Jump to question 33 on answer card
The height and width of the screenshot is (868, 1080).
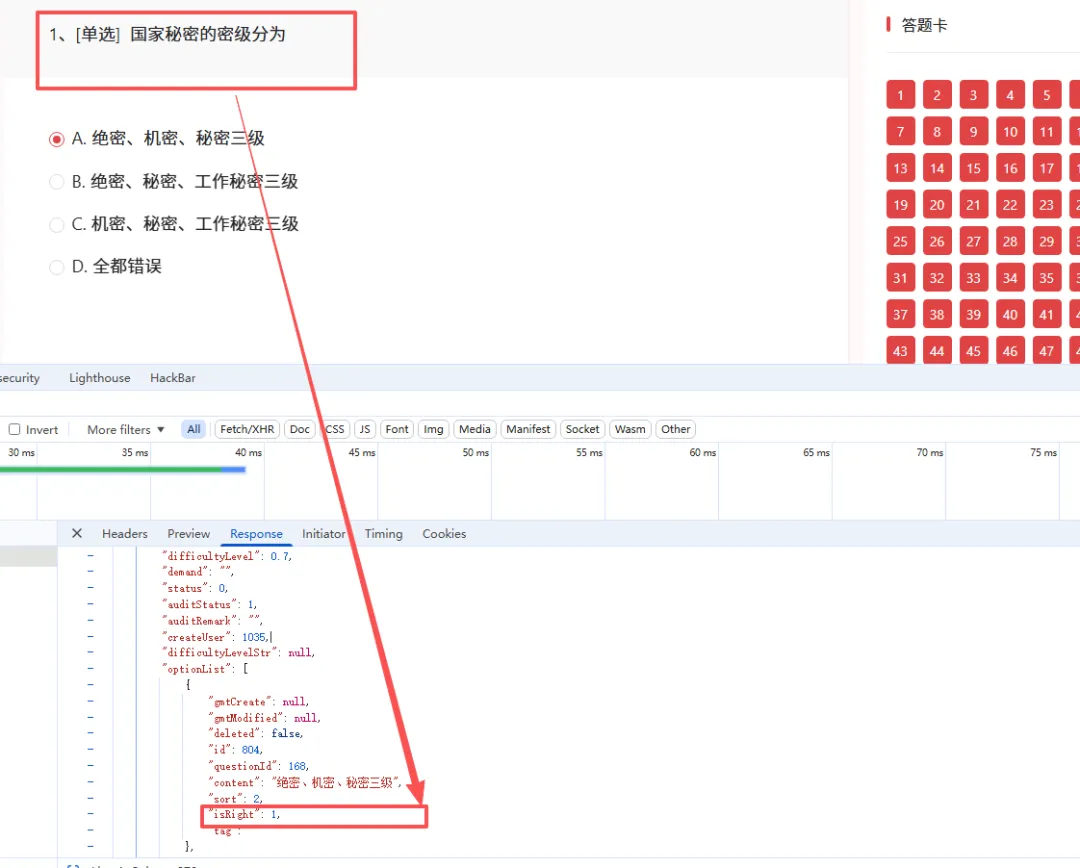(x=973, y=278)
